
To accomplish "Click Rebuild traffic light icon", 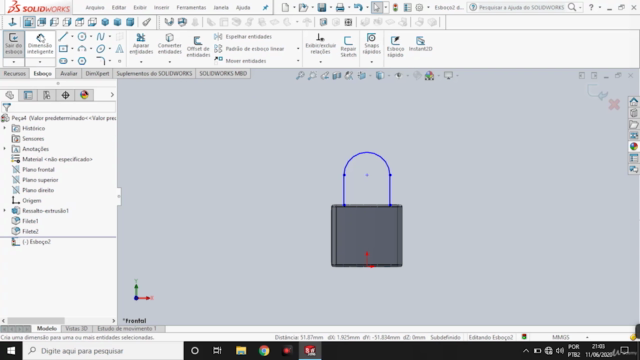I will pyautogui.click(x=395, y=7).
